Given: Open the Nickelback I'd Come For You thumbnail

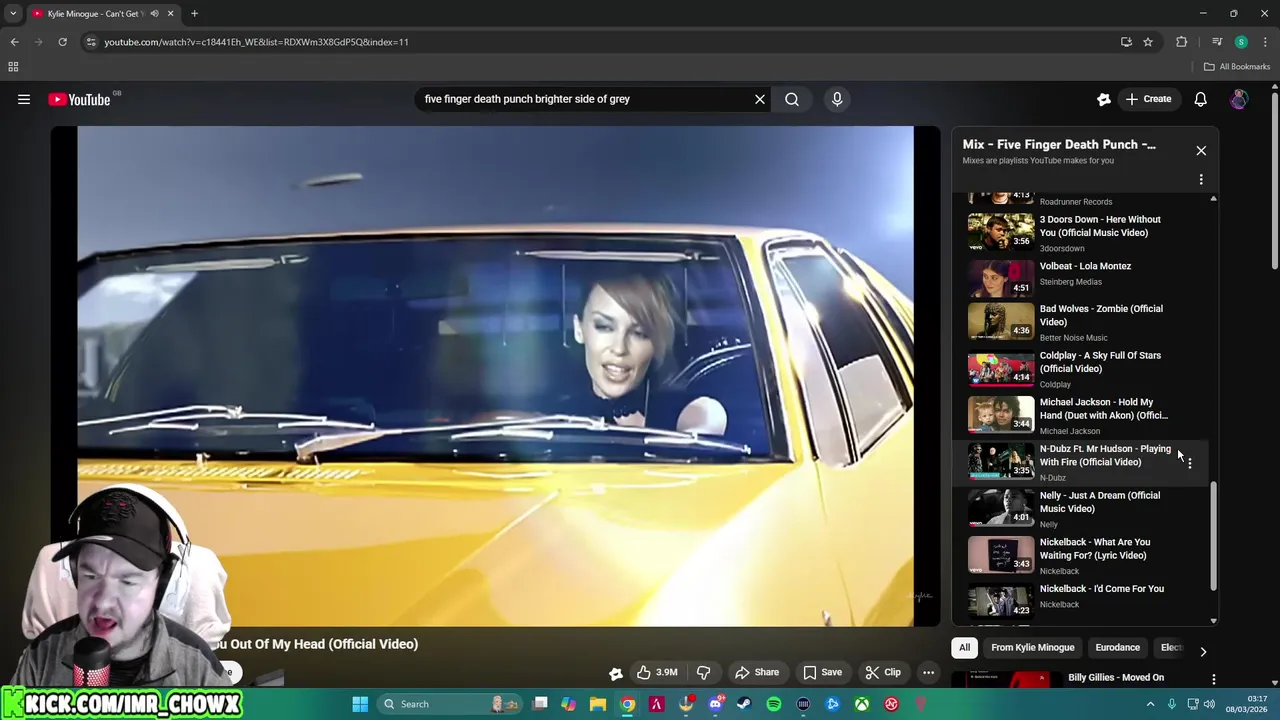Looking at the screenshot, I should pyautogui.click(x=1001, y=600).
